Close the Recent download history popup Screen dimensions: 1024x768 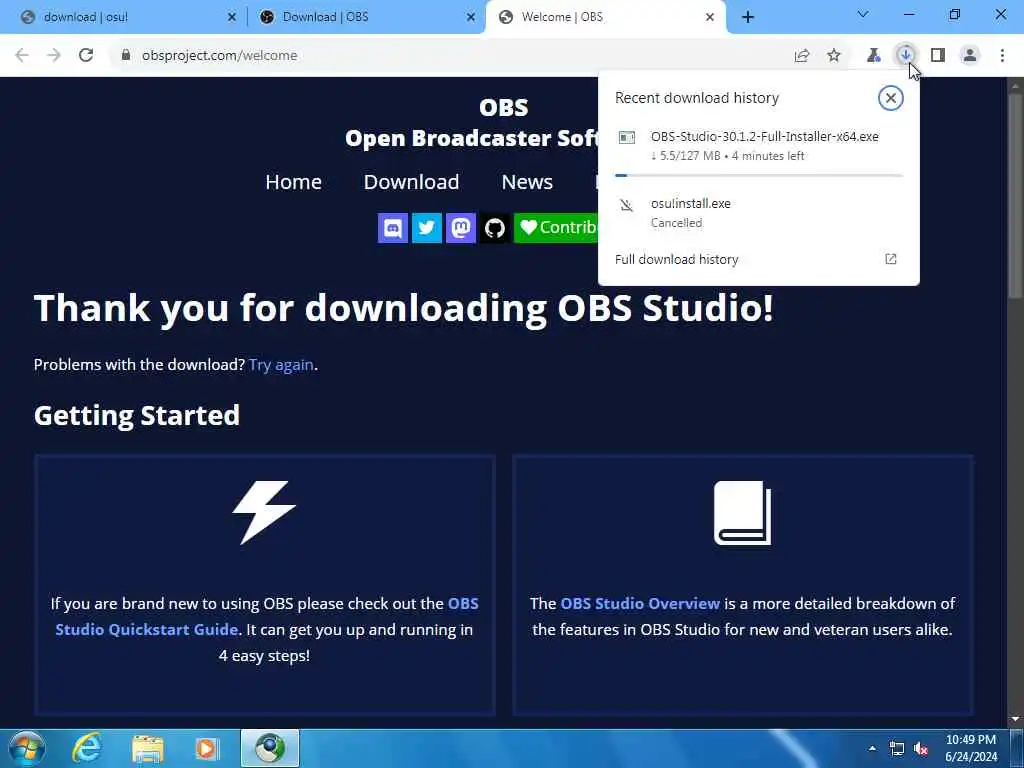[890, 98]
